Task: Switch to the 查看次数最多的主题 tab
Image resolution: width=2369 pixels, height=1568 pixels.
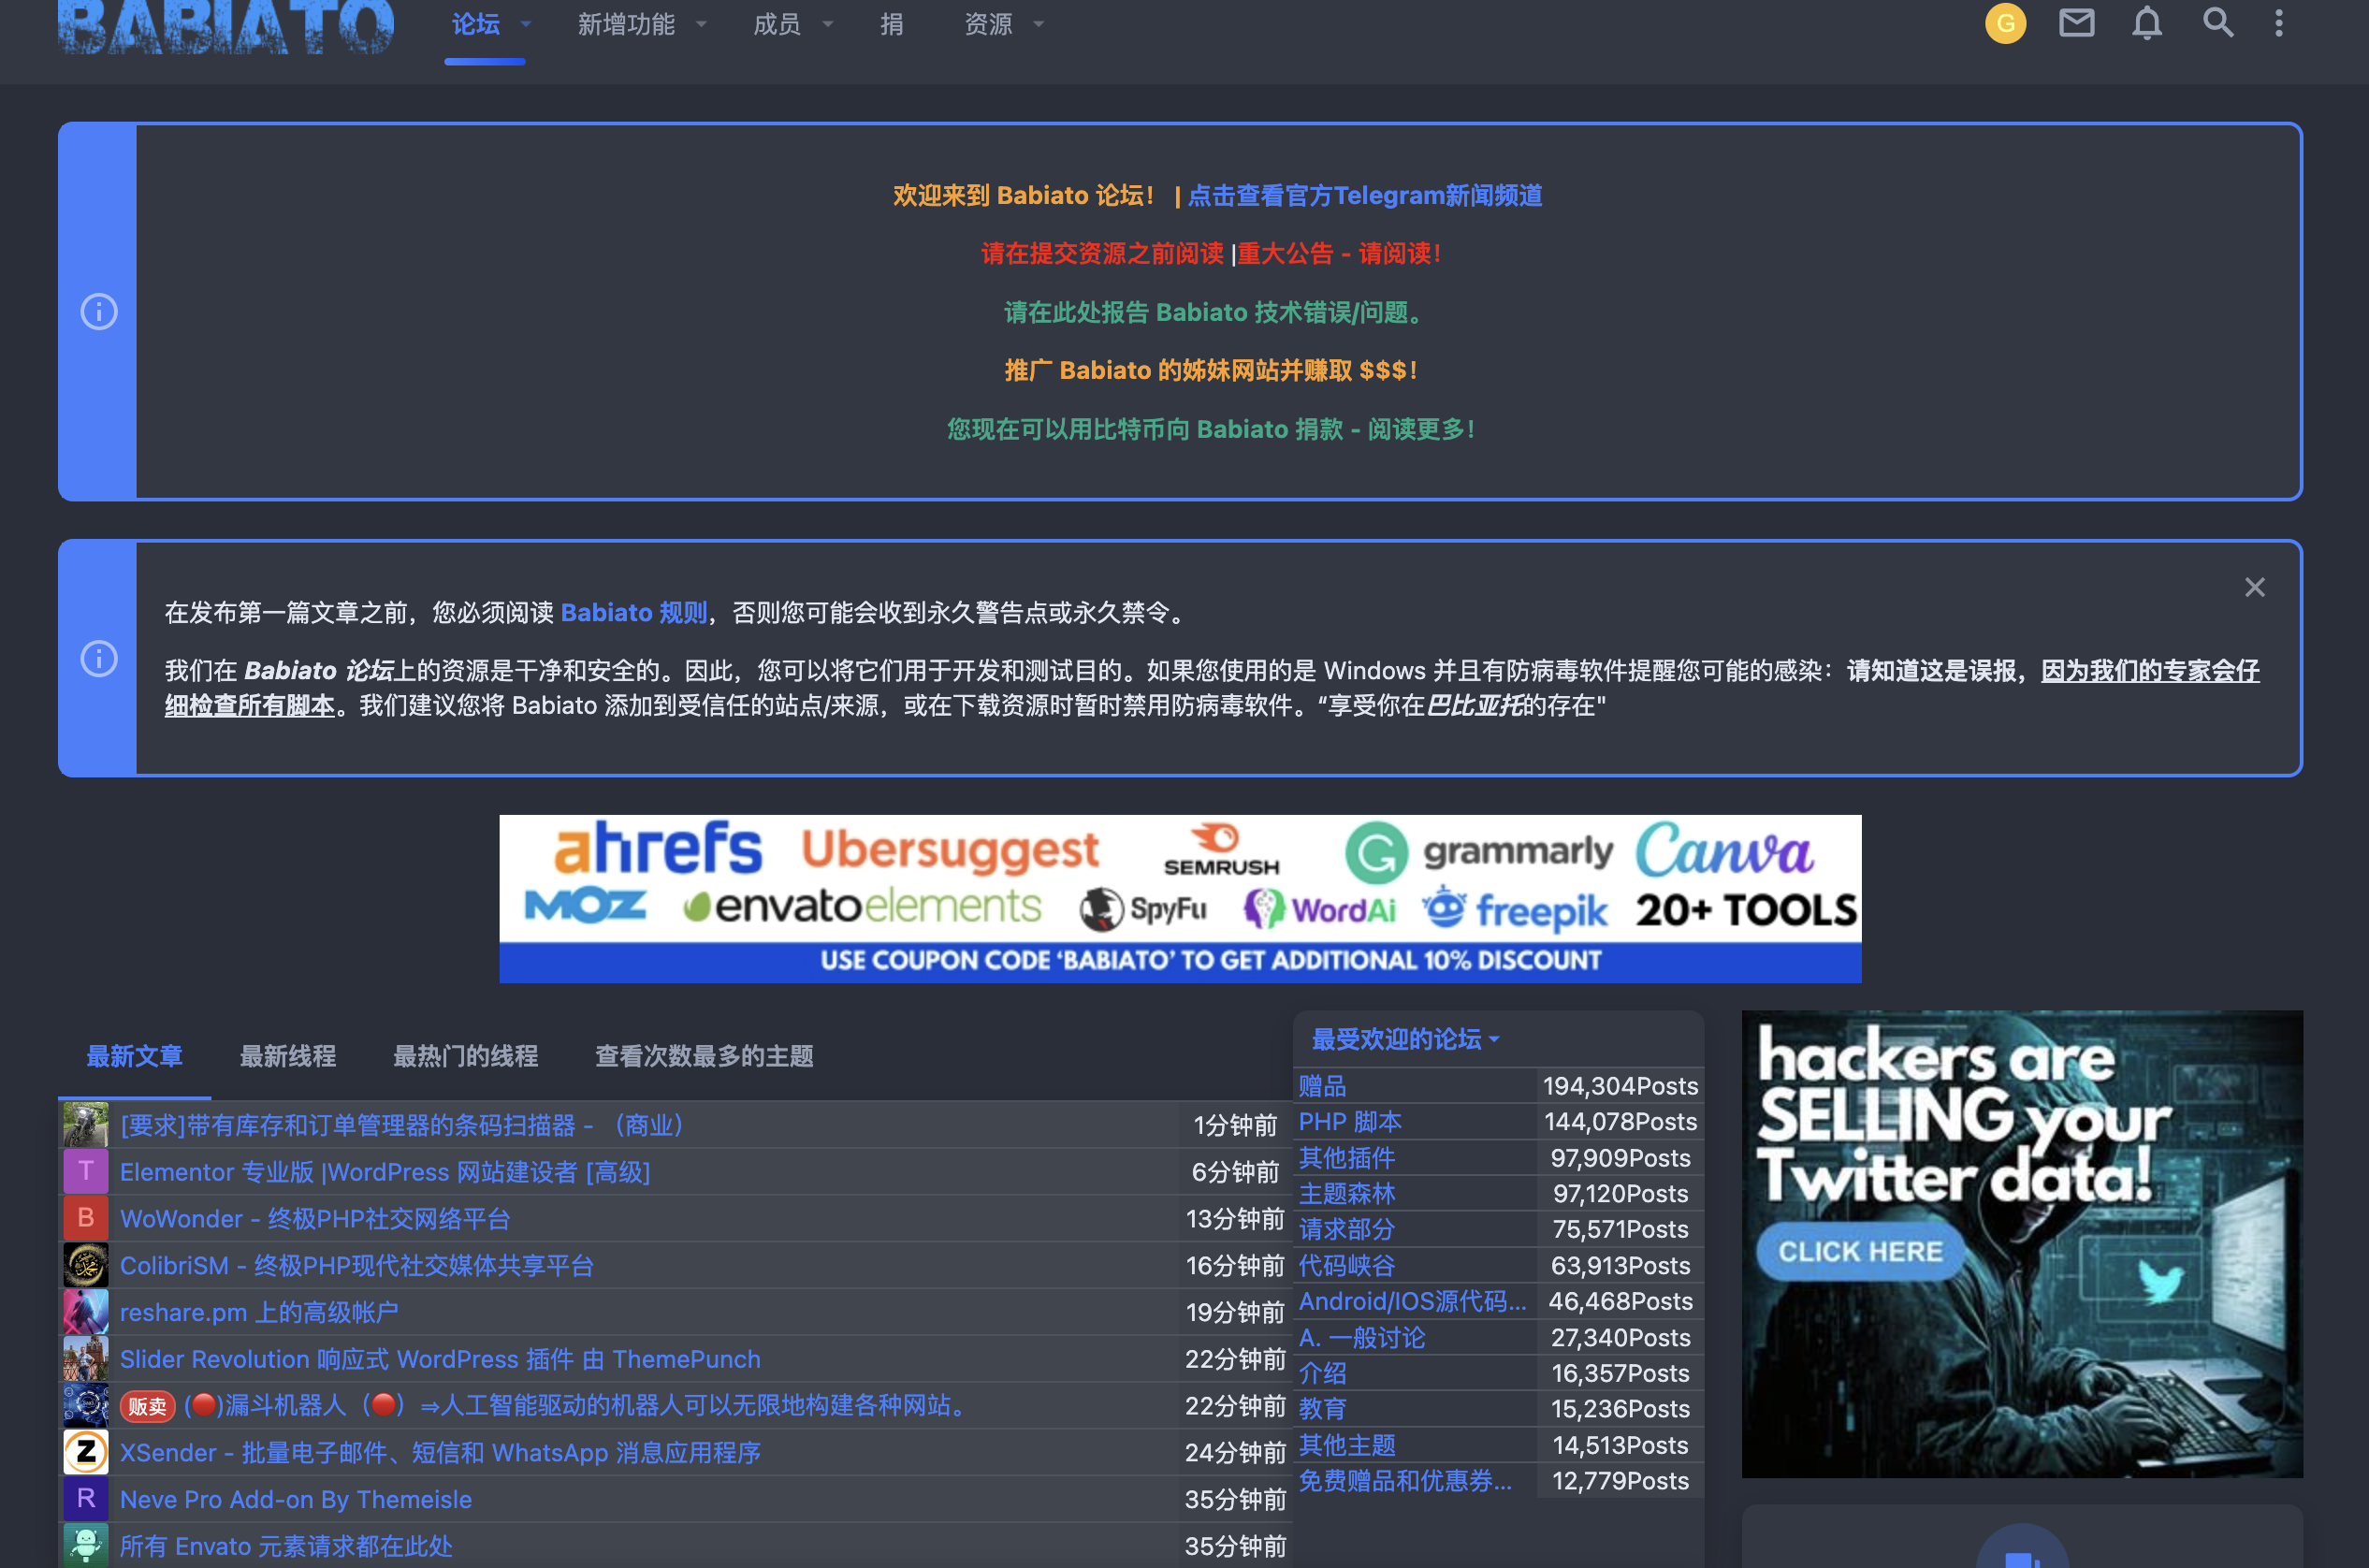Action: tap(704, 1056)
